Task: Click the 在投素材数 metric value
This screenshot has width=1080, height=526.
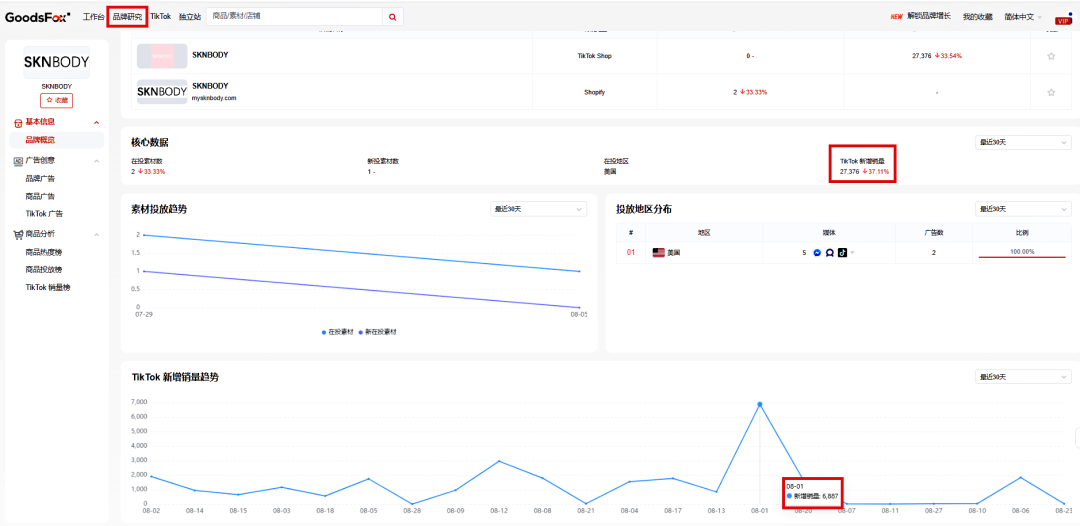Action: tap(148, 171)
